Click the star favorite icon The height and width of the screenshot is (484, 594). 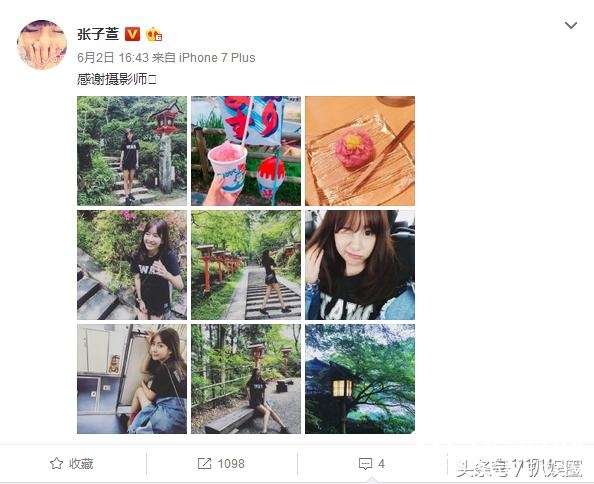56,463
